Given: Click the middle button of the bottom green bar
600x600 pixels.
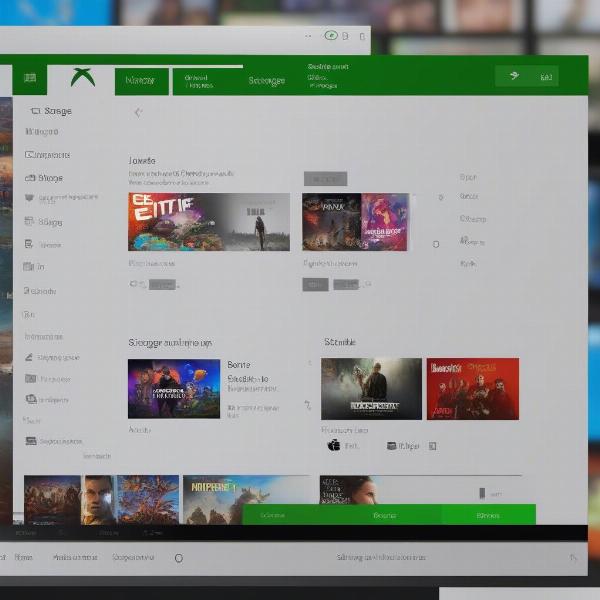Looking at the screenshot, I should (x=384, y=515).
